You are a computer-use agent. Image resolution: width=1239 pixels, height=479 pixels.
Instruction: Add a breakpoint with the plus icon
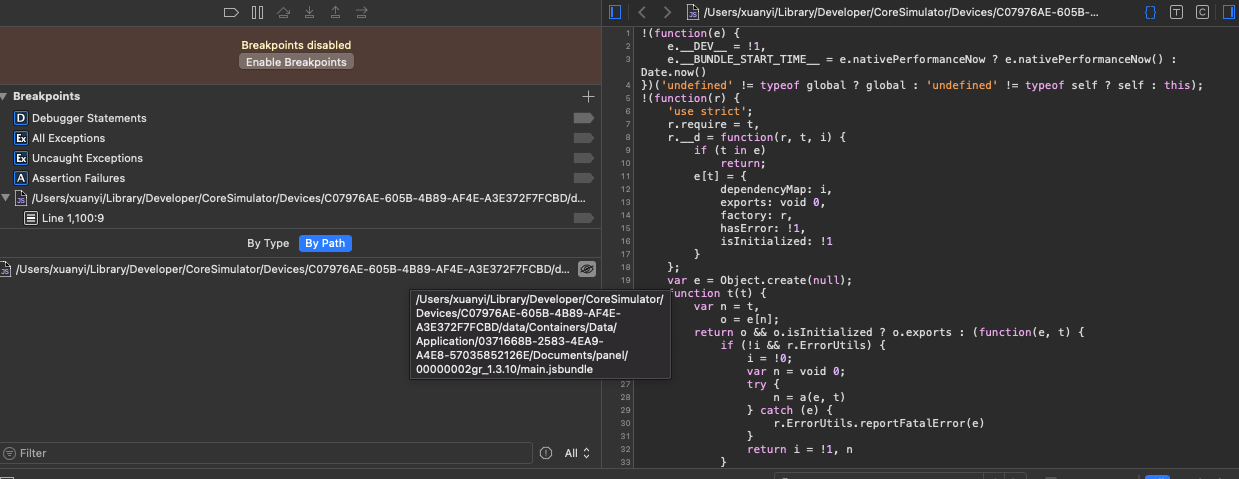(588, 96)
